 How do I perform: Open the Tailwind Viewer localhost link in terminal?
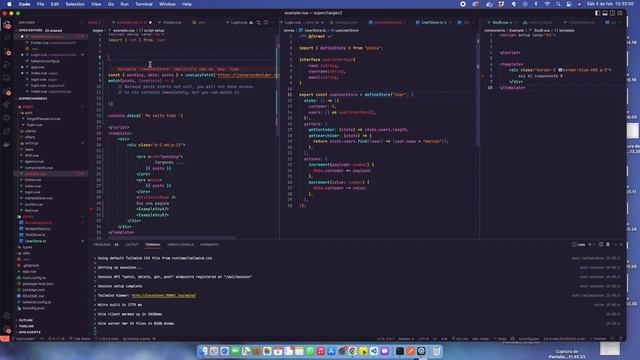click(x=164, y=296)
